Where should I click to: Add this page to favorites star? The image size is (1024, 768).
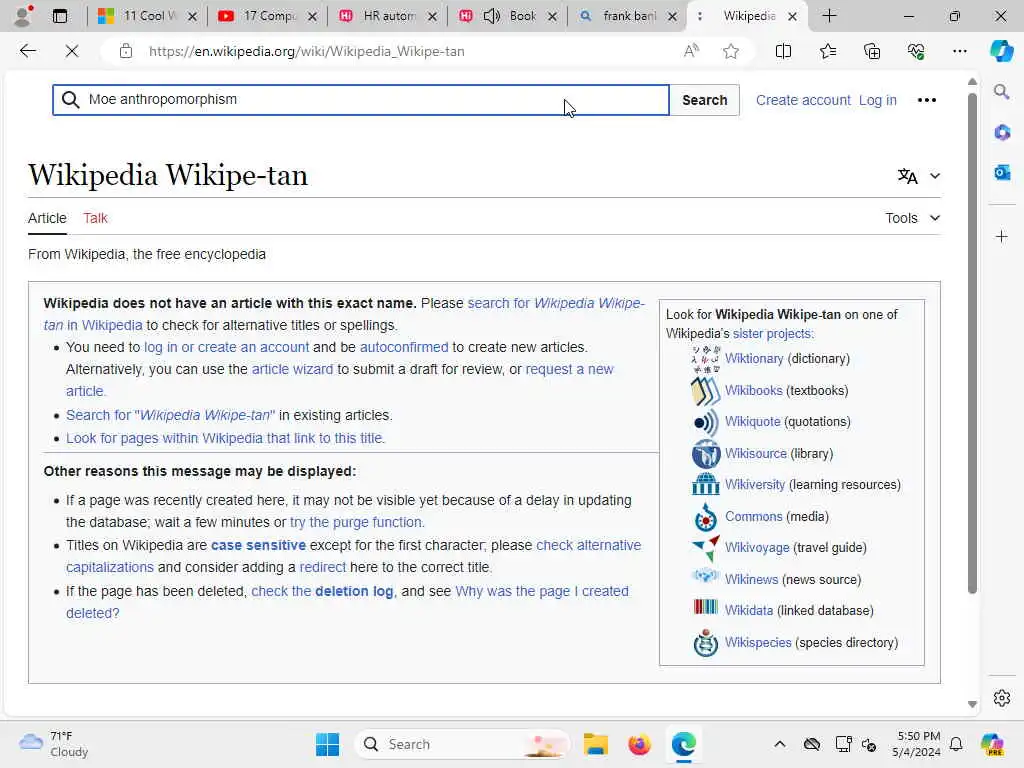[731, 51]
